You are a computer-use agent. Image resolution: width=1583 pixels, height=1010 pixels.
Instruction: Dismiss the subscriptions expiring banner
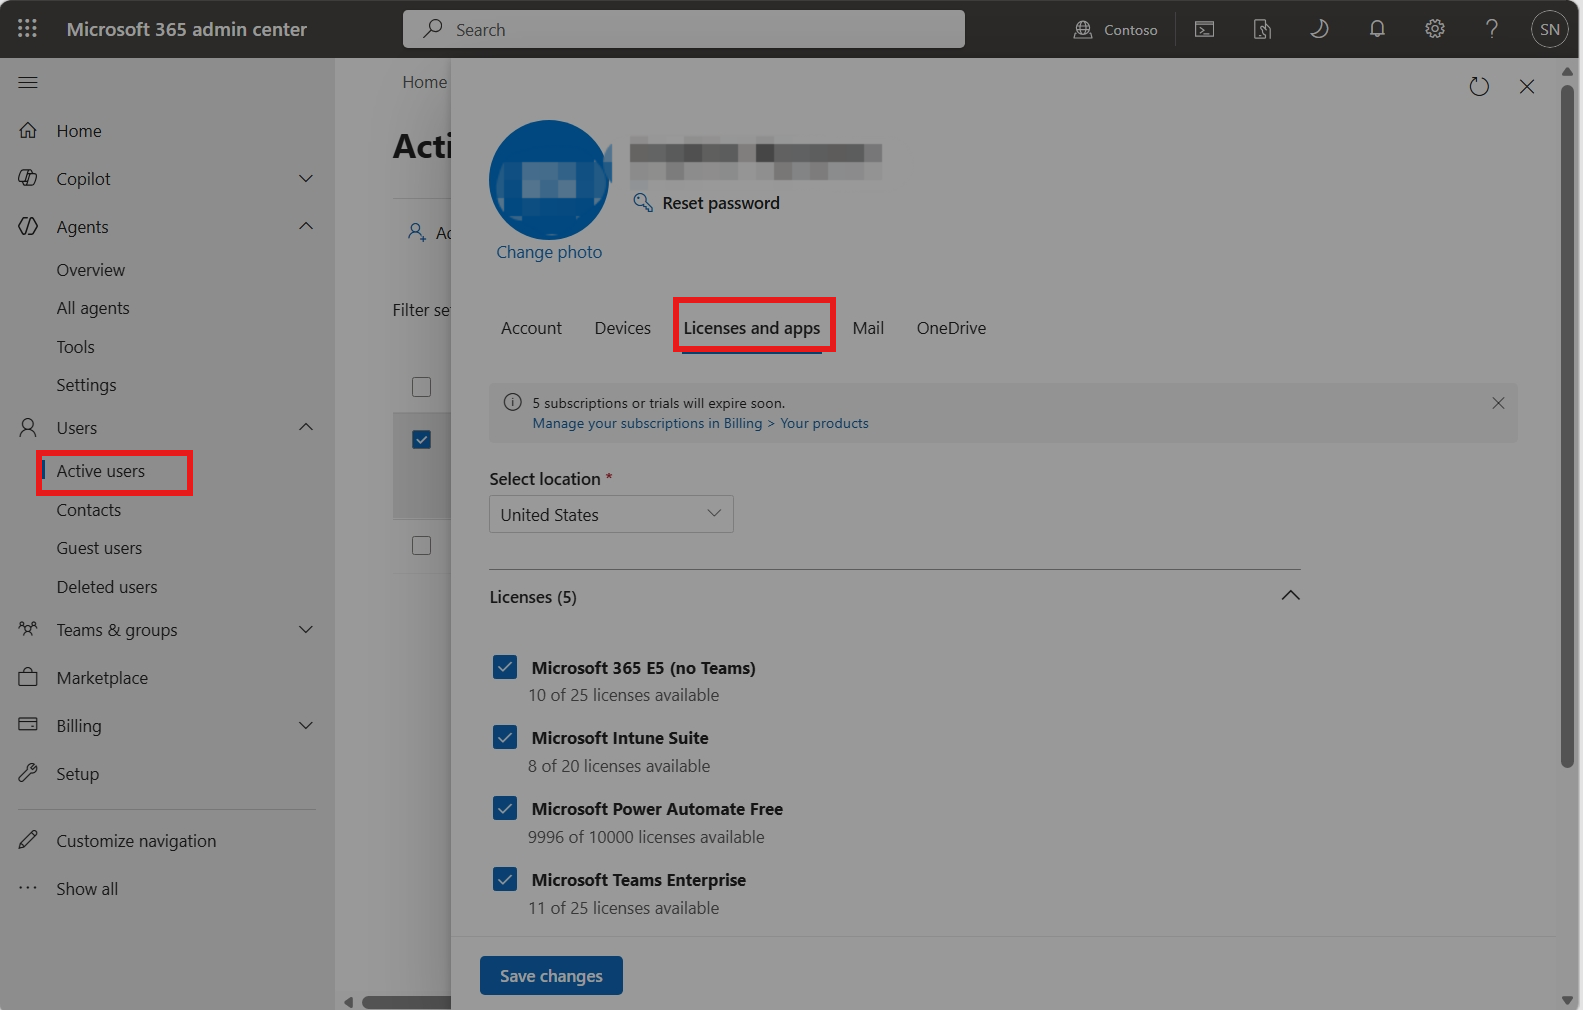point(1498,403)
